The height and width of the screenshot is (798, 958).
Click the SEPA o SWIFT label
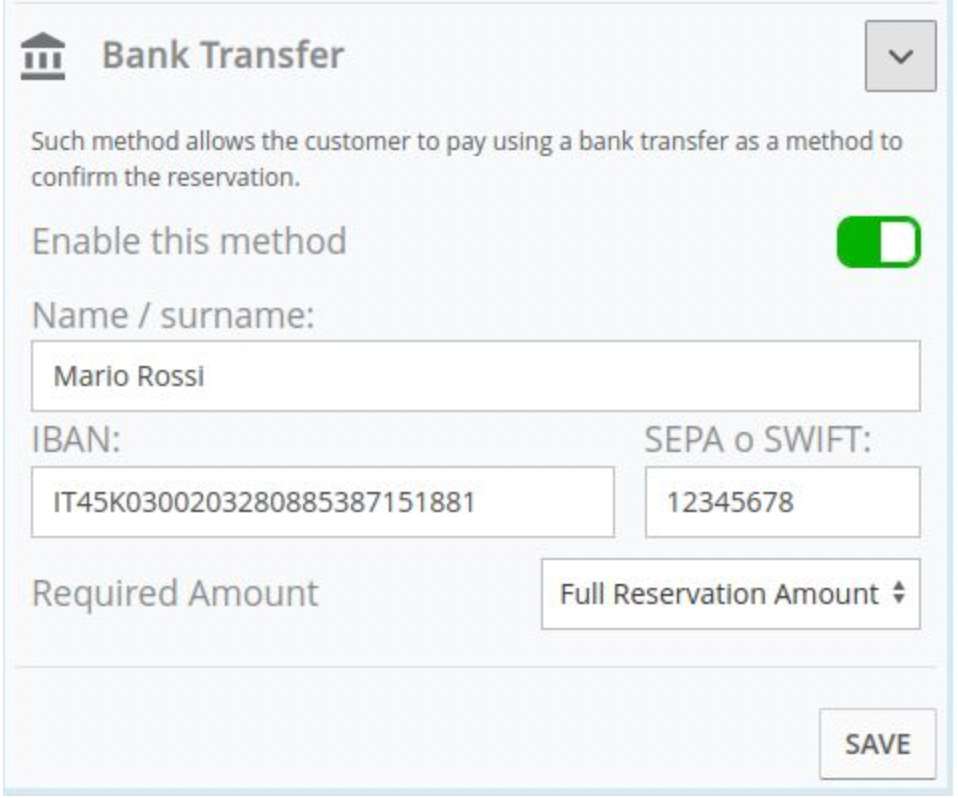pyautogui.click(x=758, y=439)
